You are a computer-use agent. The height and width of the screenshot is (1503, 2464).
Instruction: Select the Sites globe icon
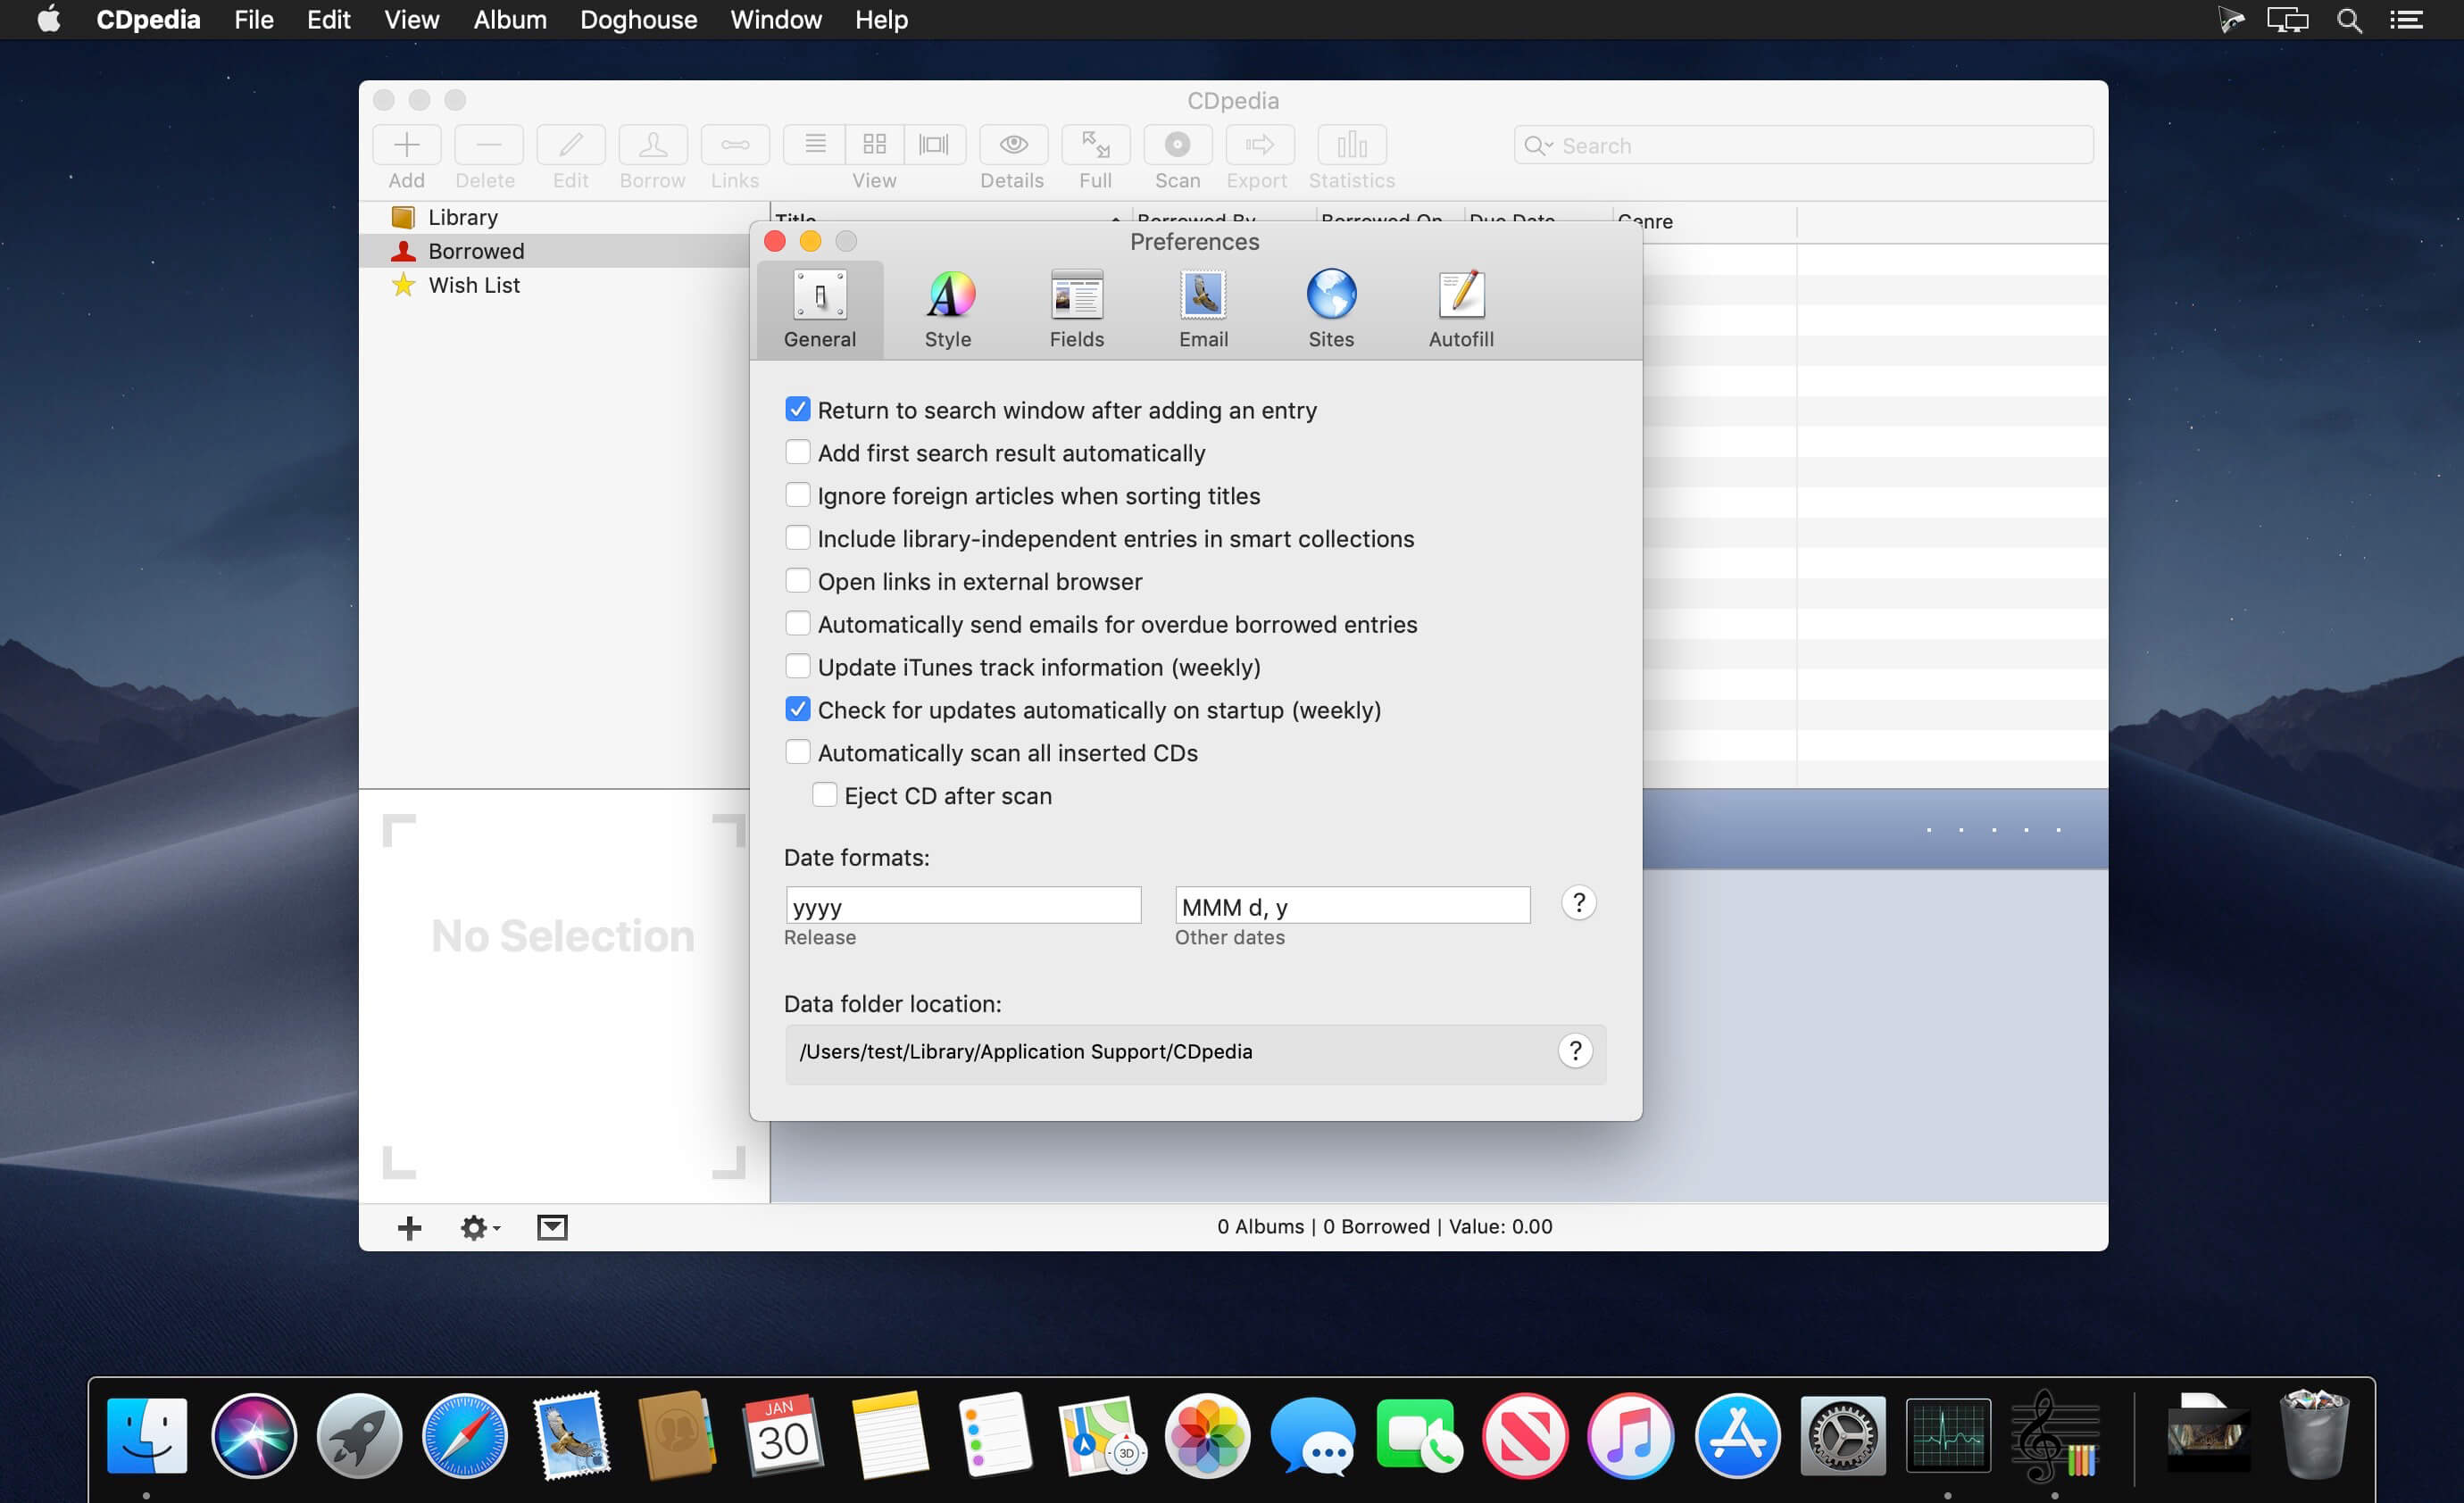(x=1330, y=295)
